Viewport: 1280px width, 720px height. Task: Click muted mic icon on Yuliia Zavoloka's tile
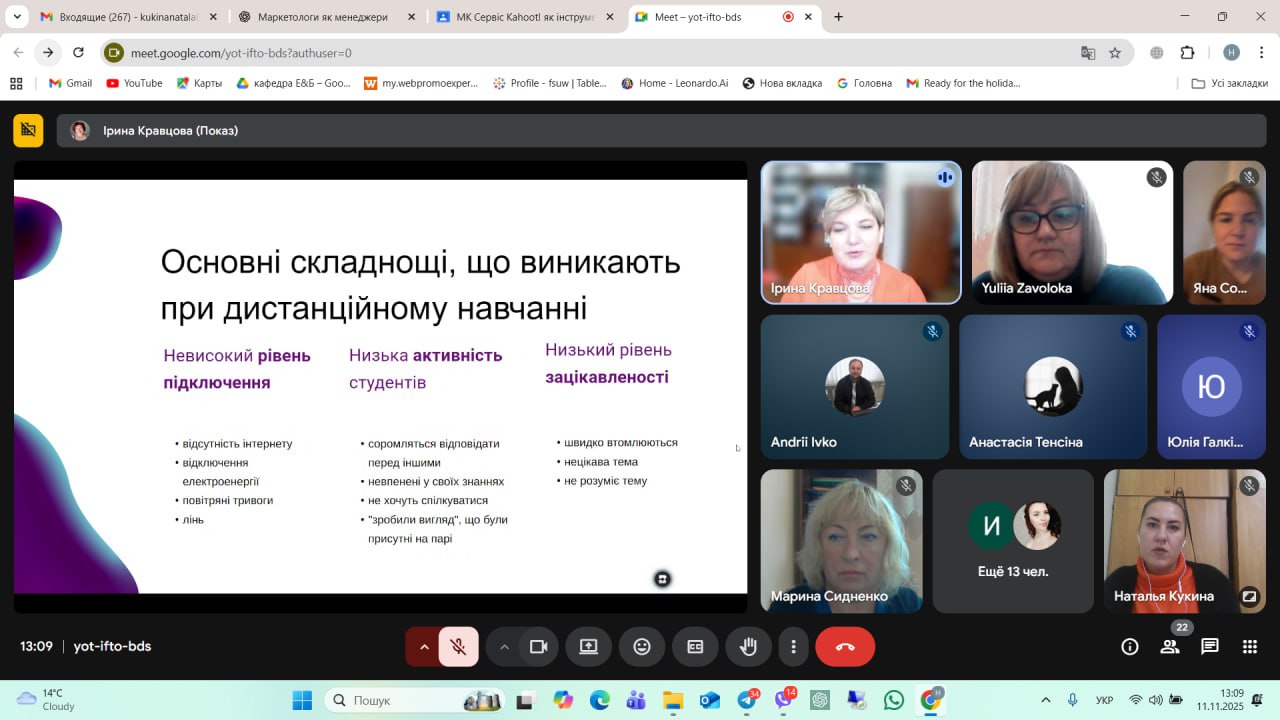[x=1156, y=178]
